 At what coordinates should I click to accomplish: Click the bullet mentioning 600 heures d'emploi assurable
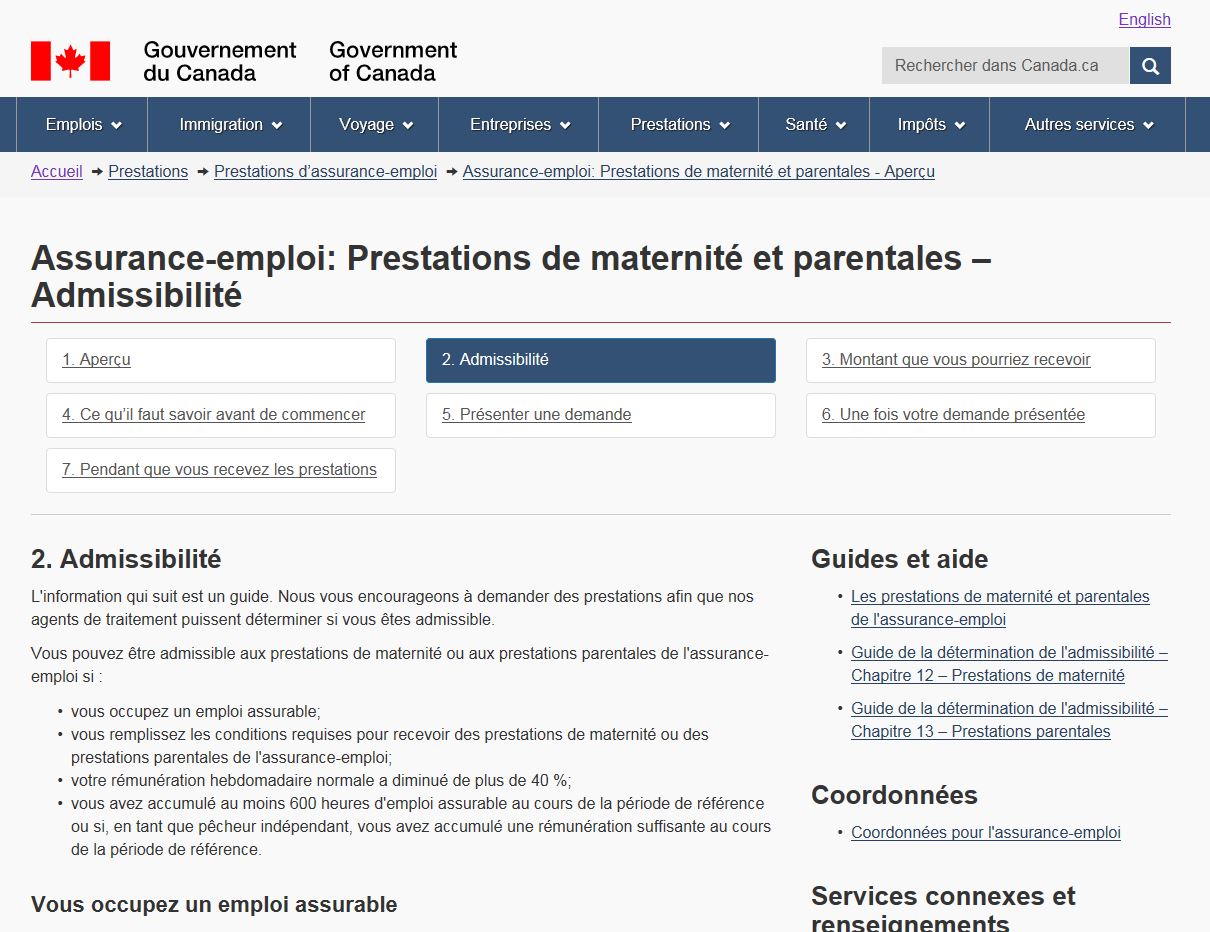pos(420,827)
